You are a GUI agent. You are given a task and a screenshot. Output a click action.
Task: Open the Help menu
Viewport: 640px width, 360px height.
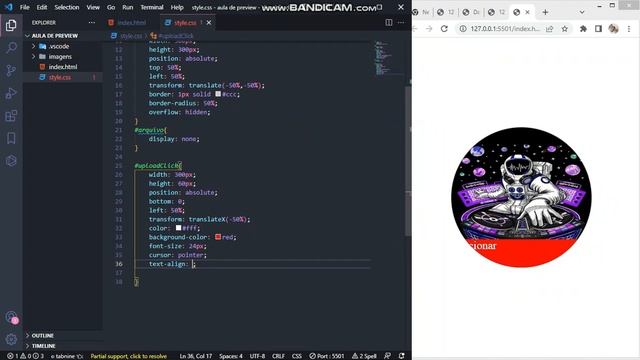pos(177,7)
